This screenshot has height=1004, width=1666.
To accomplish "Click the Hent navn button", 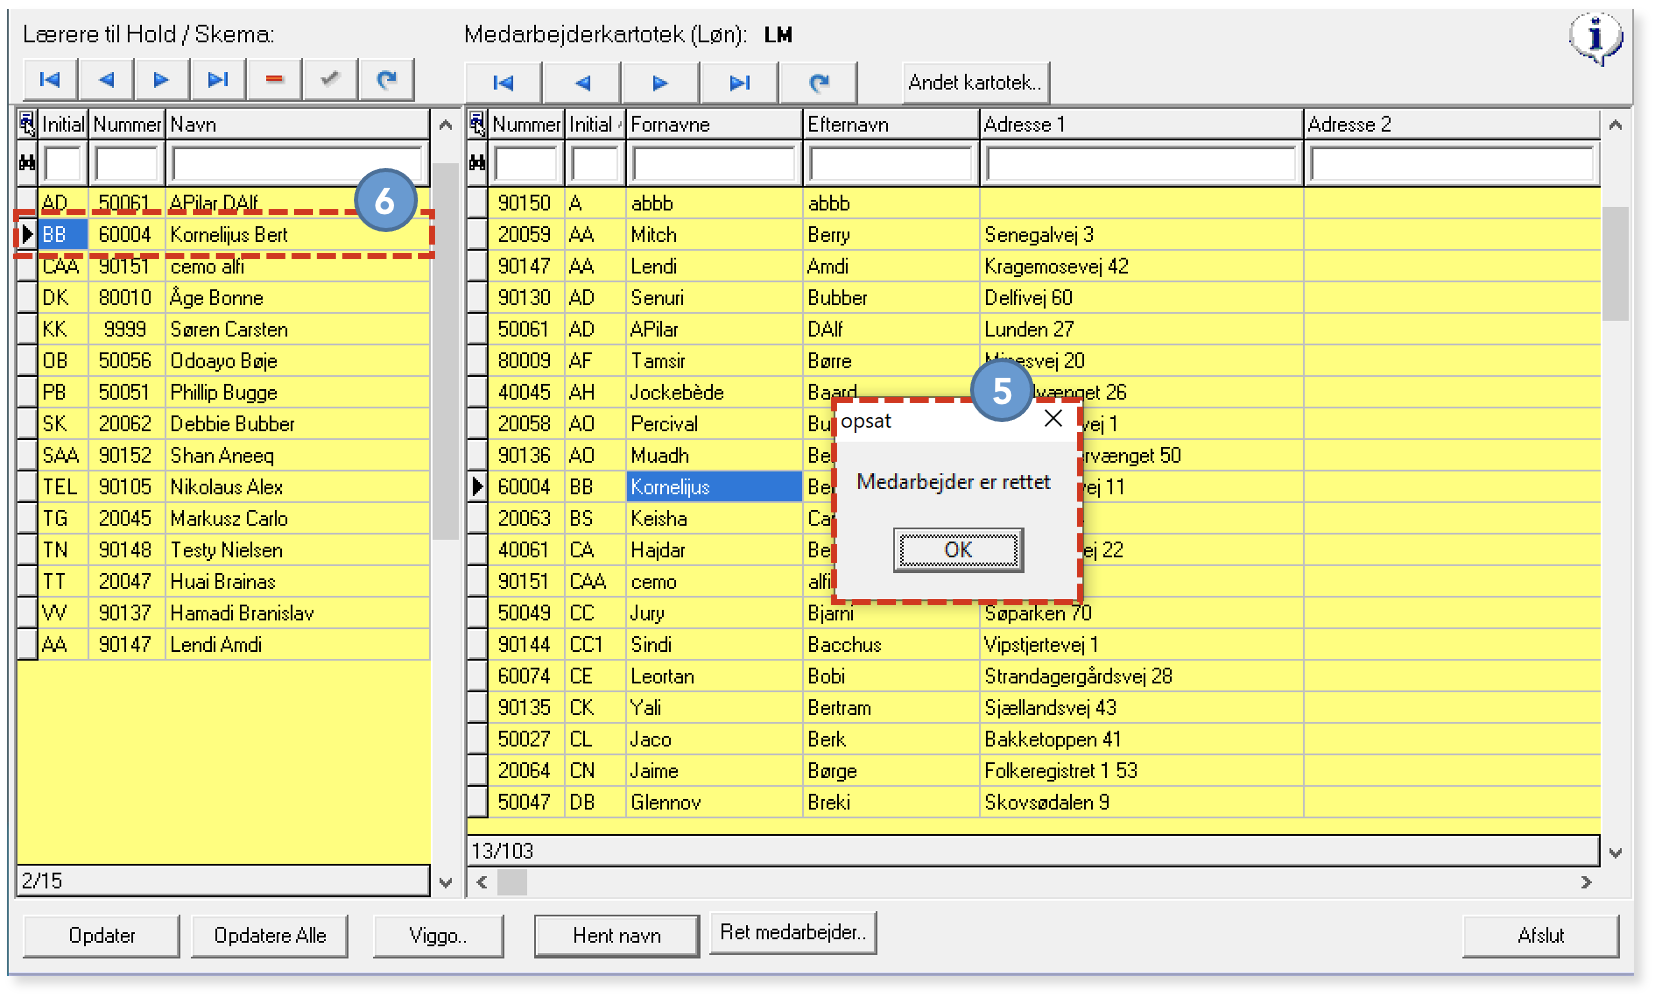I will coord(617,935).
